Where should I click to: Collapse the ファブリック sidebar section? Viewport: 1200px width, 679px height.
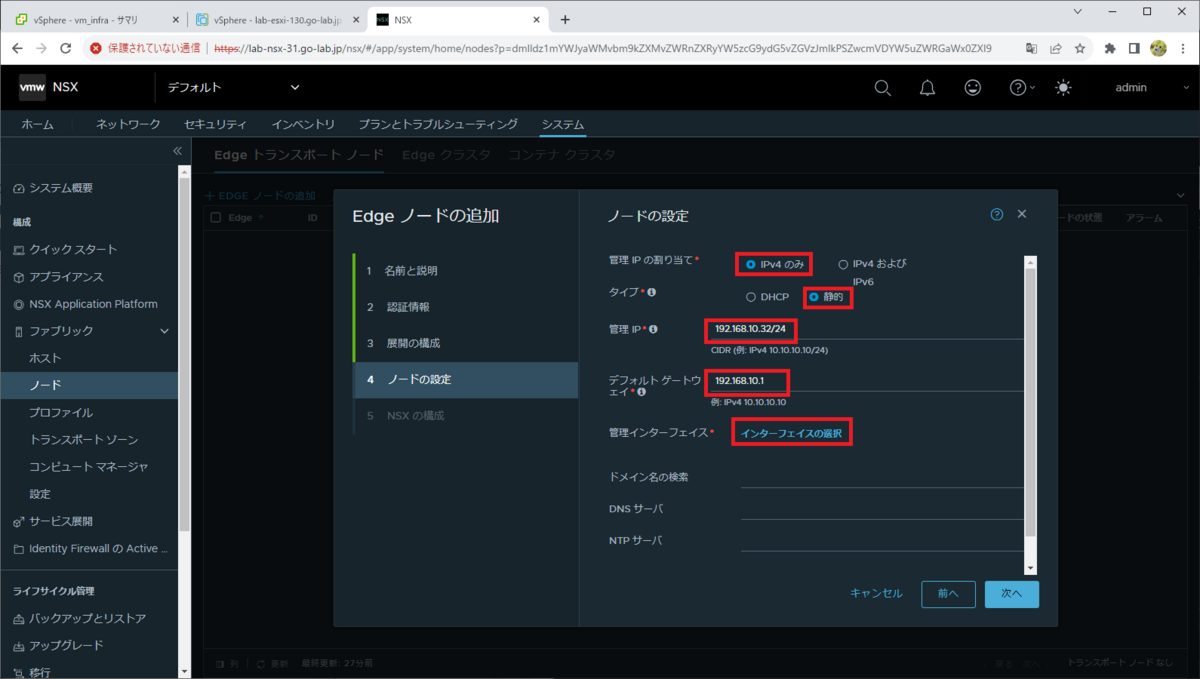pos(165,331)
